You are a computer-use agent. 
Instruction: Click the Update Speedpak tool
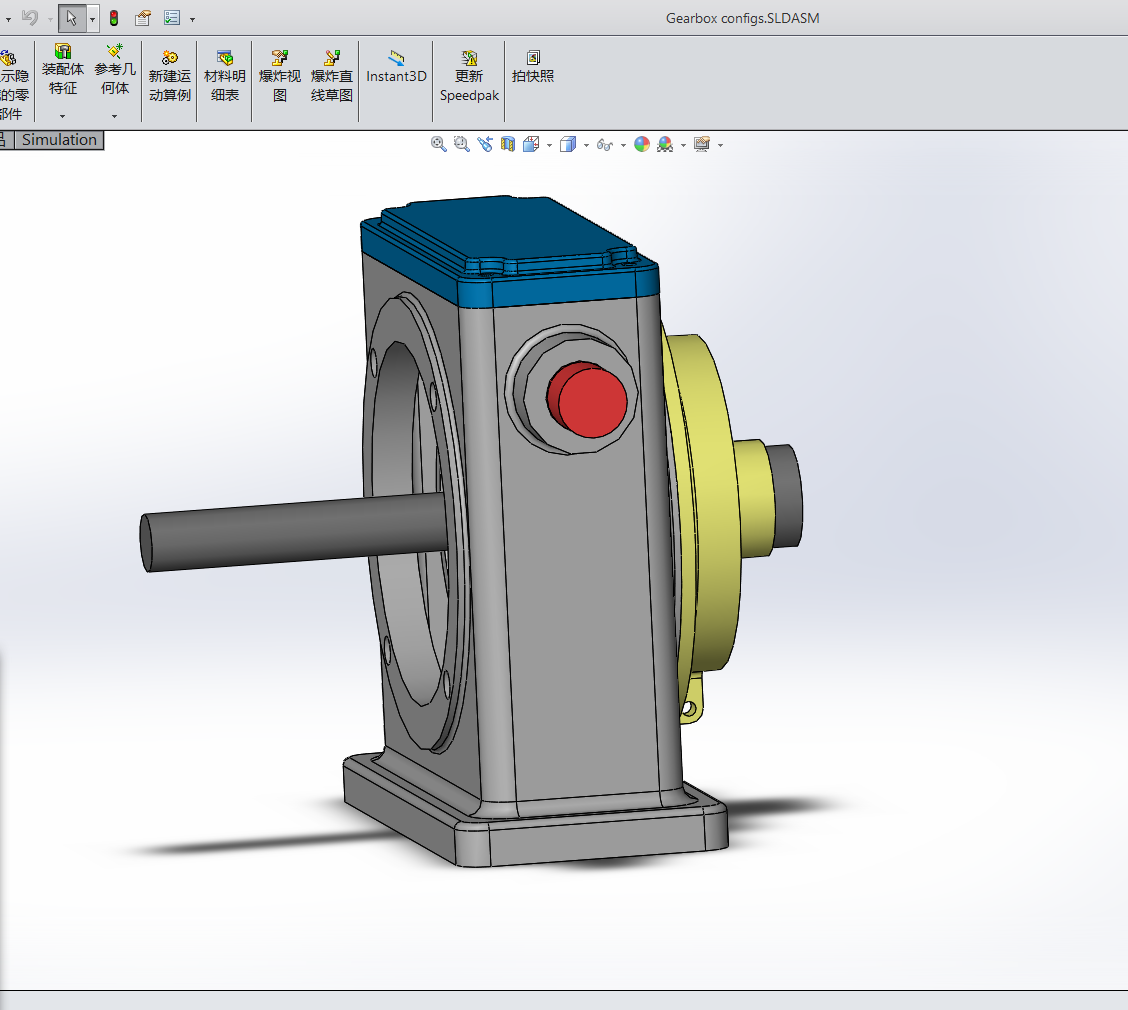pyautogui.click(x=468, y=72)
